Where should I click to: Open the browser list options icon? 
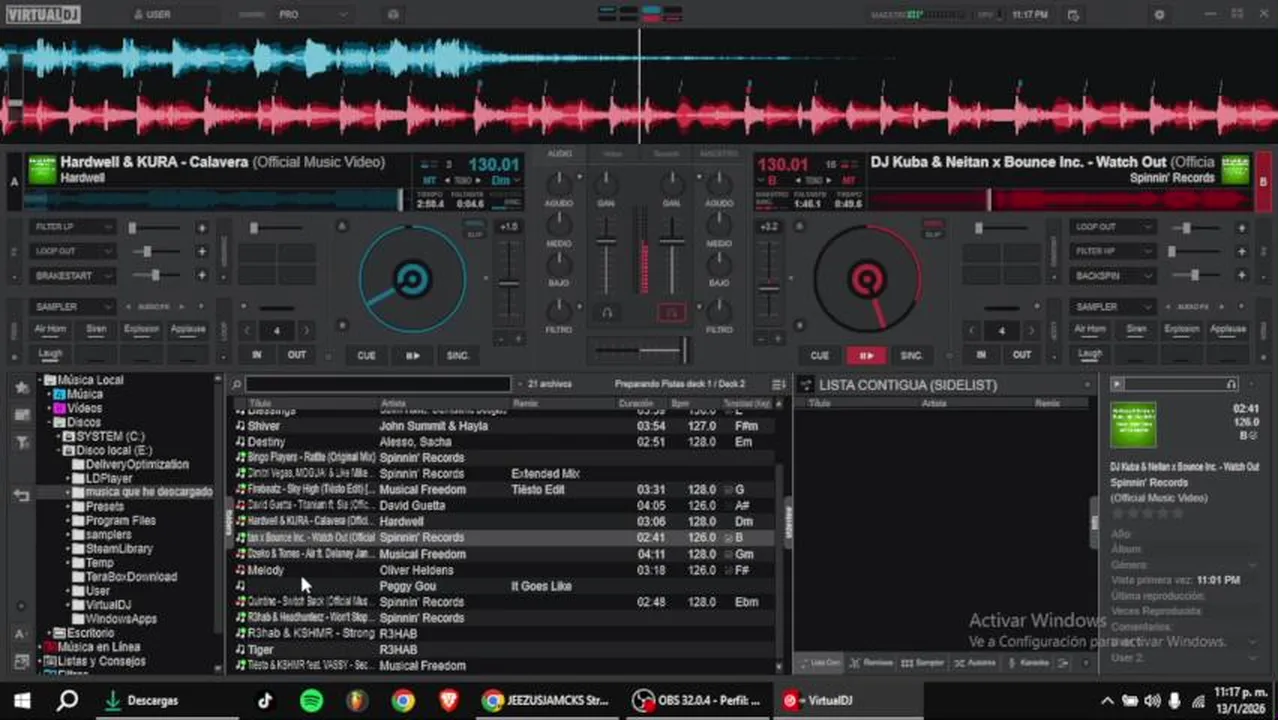779,384
